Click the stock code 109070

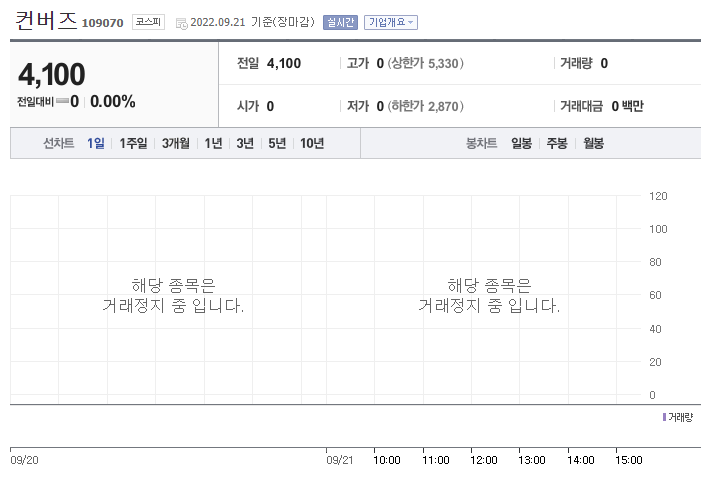coord(102,23)
